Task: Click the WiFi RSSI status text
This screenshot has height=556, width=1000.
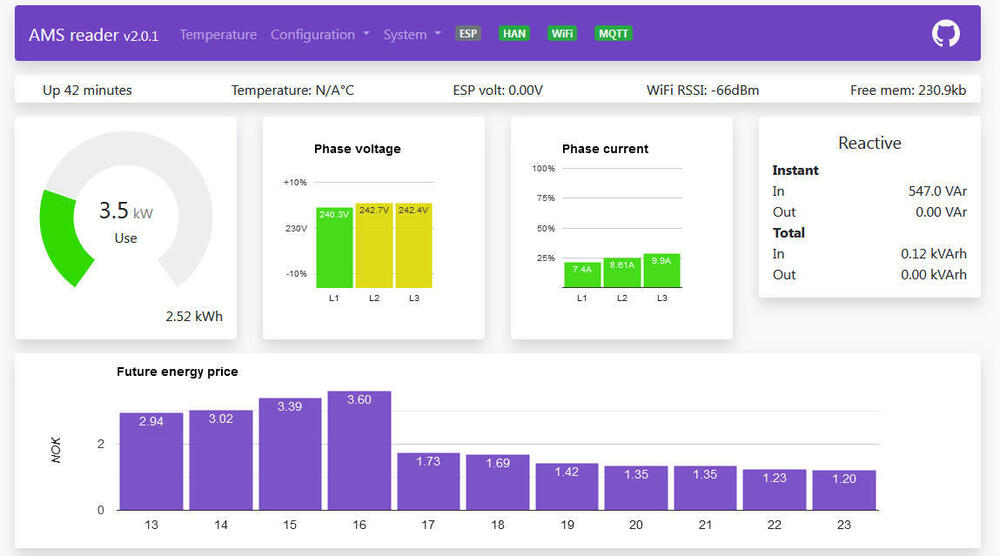Action: click(702, 90)
